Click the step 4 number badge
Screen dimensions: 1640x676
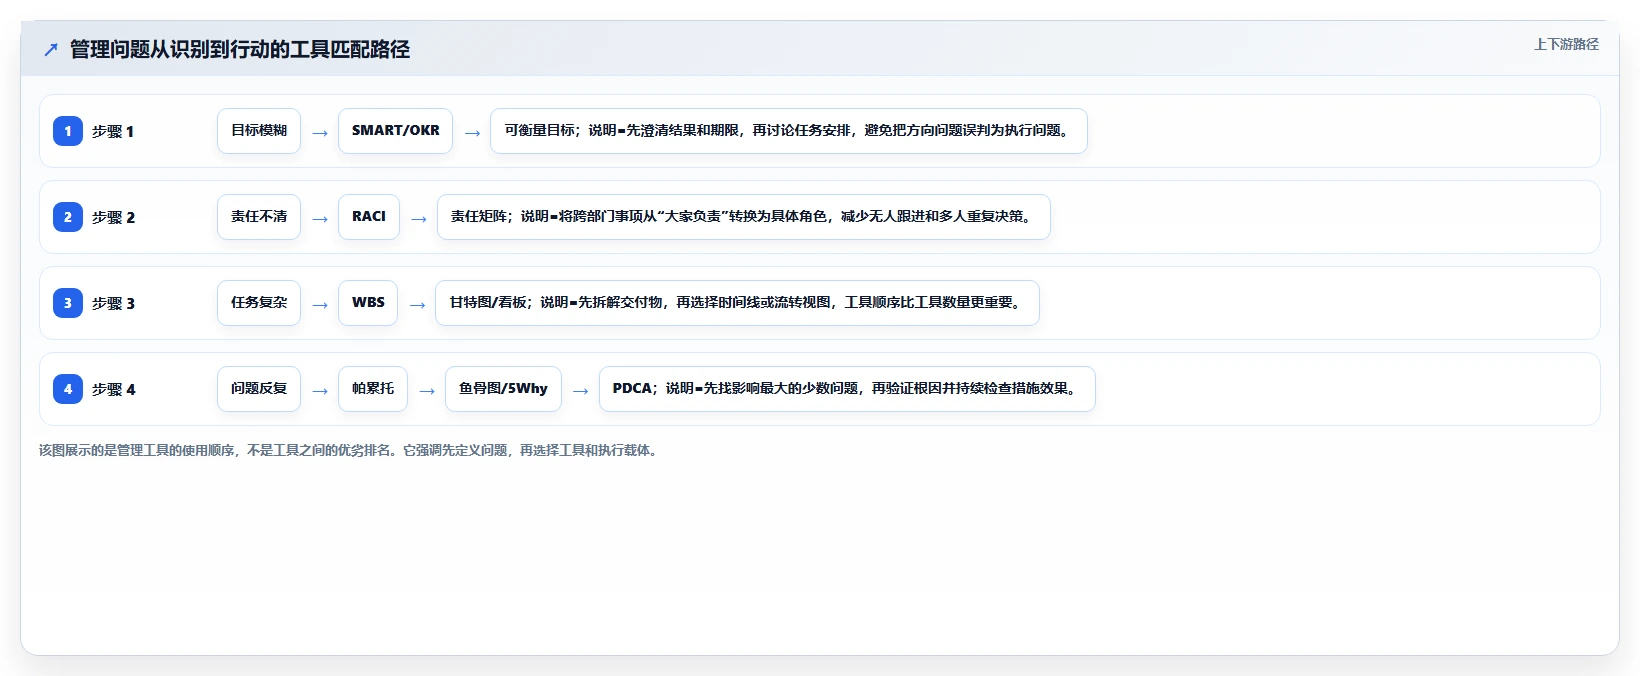68,389
